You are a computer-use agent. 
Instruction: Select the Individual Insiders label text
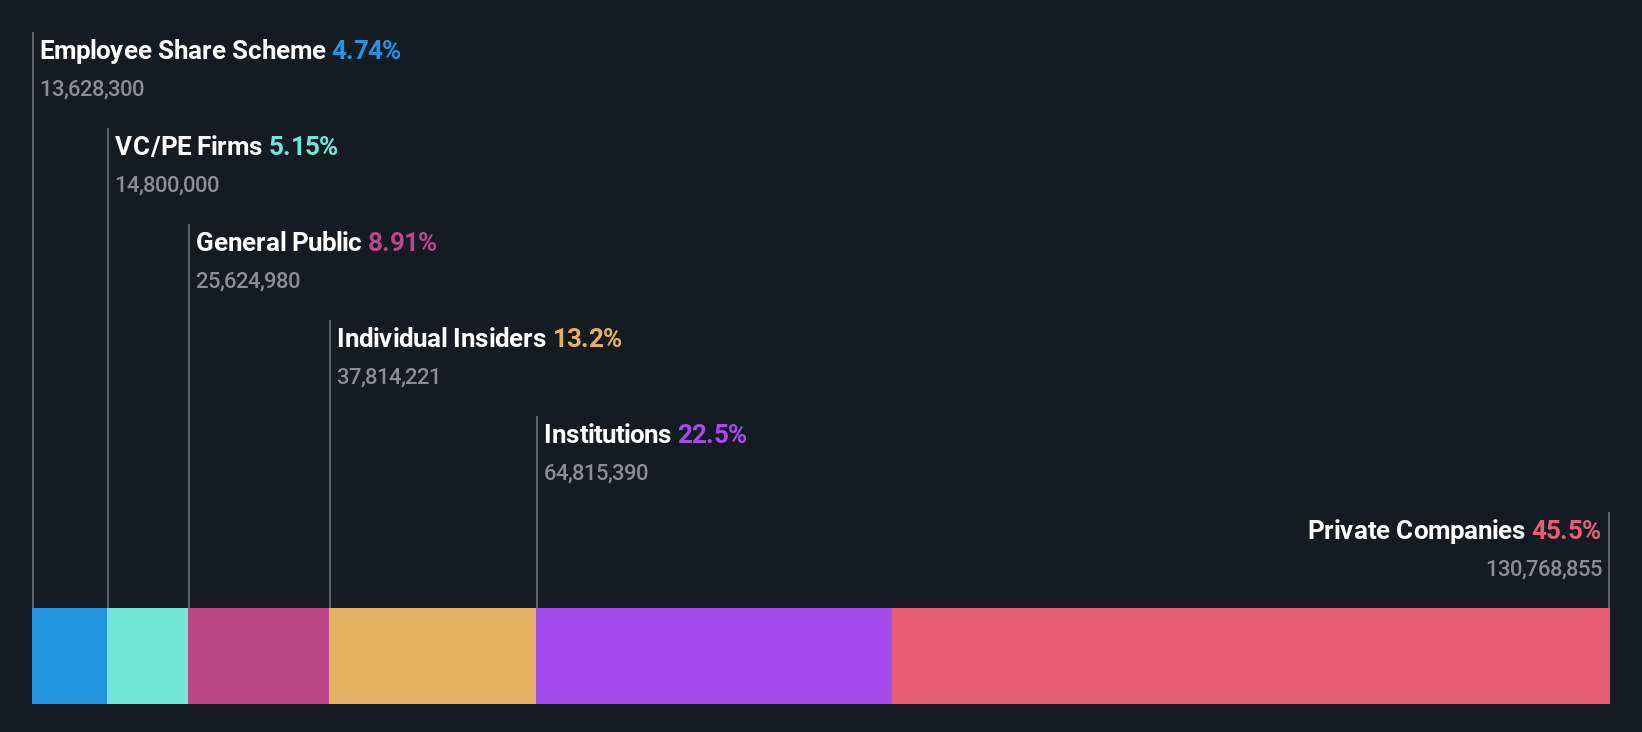point(441,338)
